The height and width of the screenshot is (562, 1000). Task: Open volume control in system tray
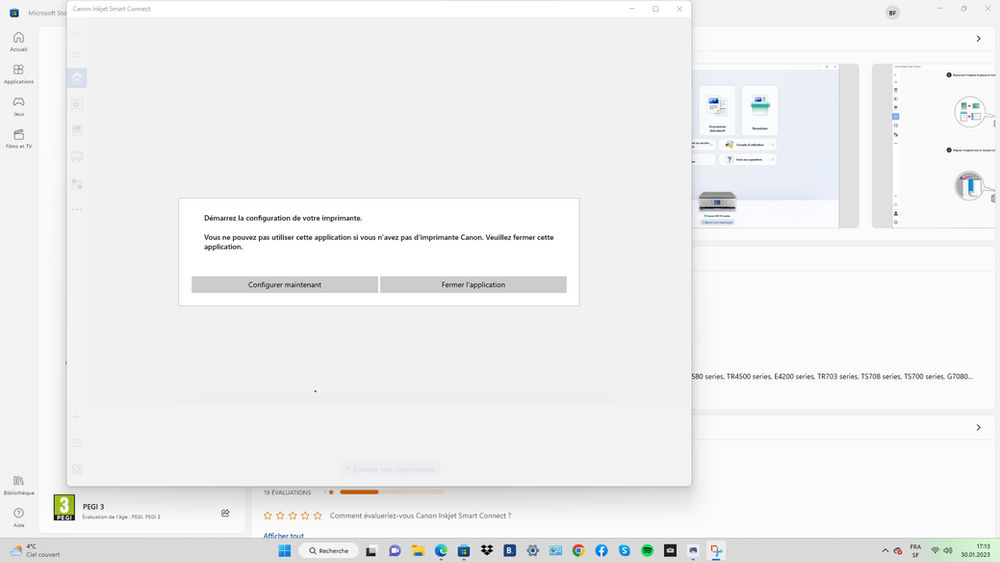948,551
